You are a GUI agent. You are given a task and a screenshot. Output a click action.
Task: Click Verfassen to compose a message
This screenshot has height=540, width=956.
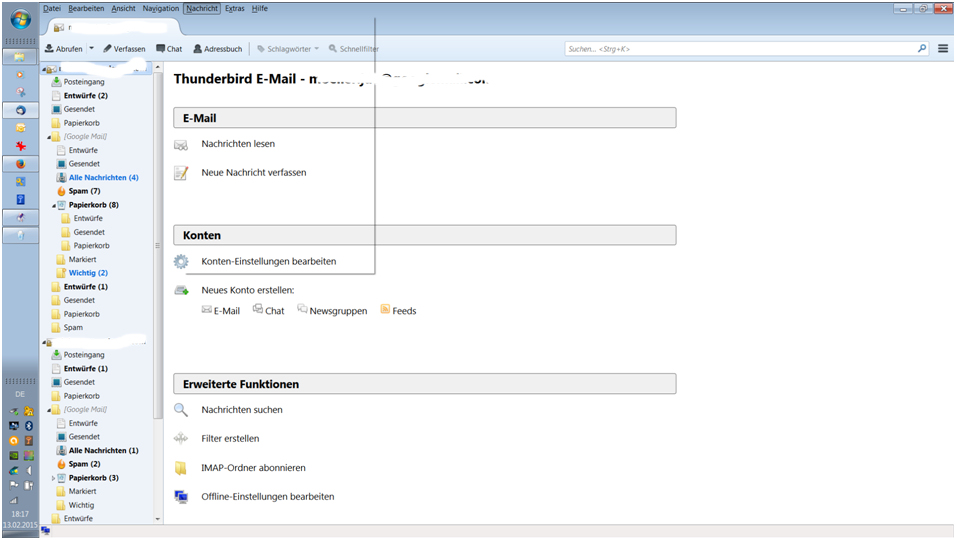pyautogui.click(x=124, y=49)
